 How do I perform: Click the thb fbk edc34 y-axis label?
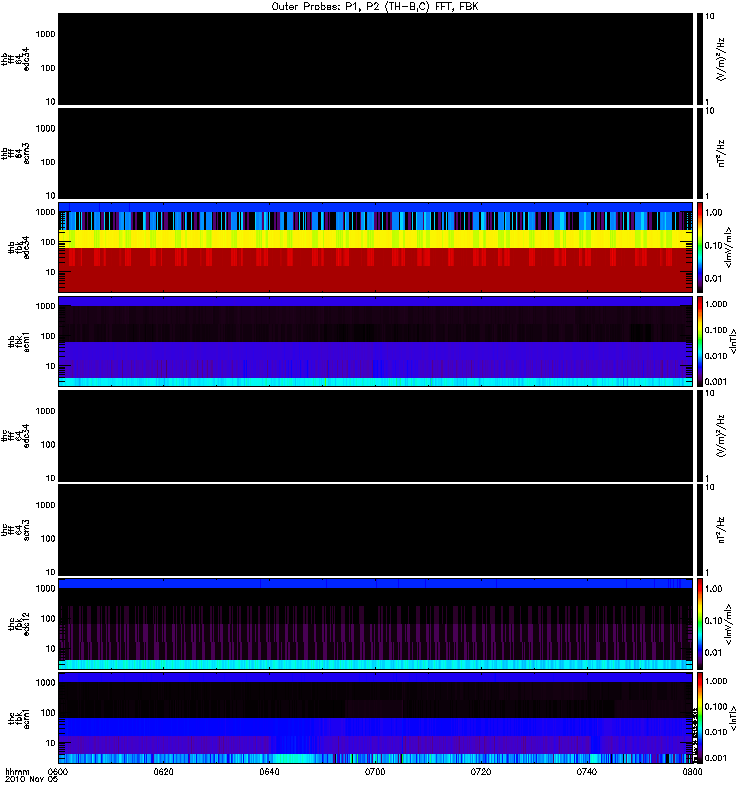tap(18, 247)
